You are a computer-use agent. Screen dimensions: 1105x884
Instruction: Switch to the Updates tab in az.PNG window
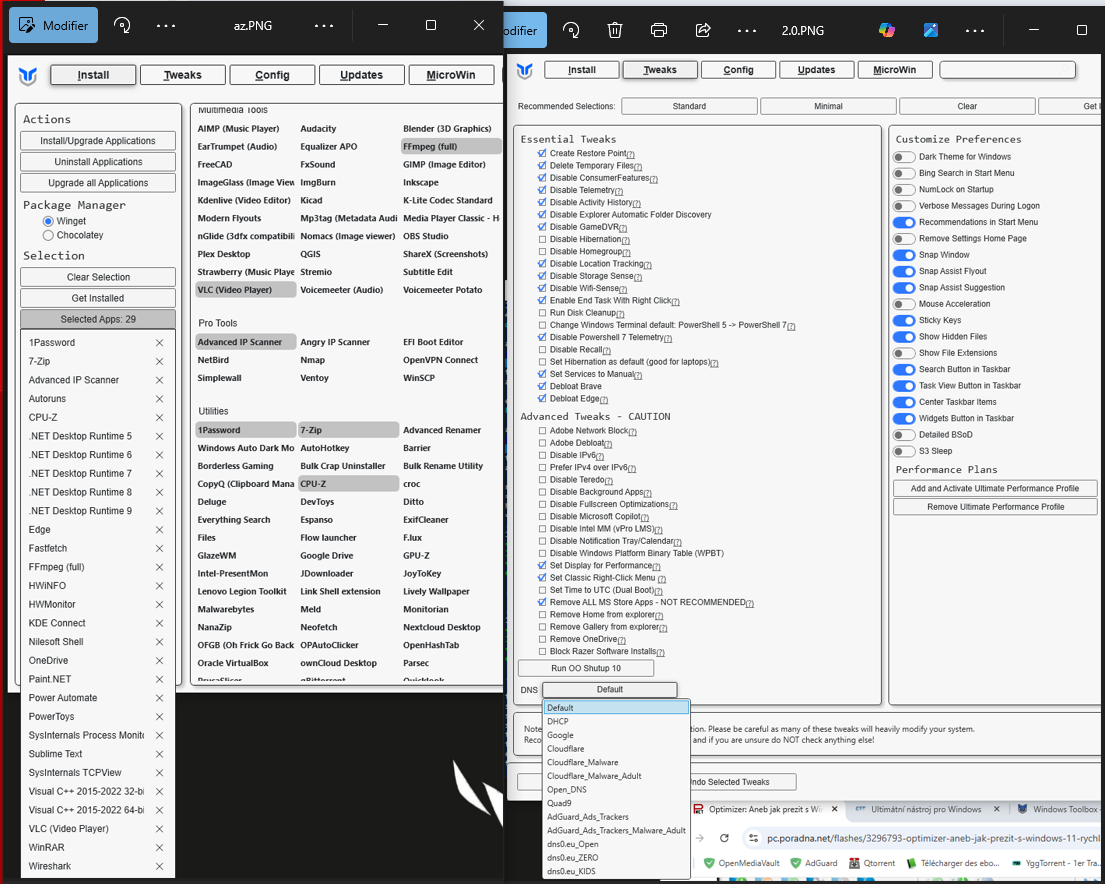pyautogui.click(x=361, y=75)
